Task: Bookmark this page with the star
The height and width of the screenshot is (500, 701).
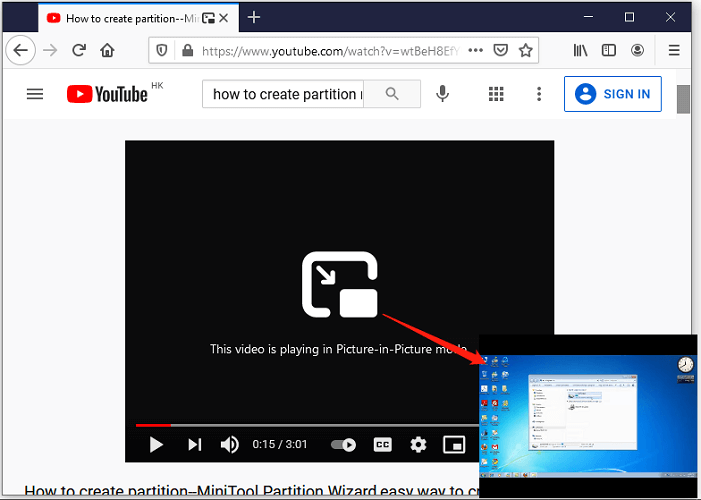Action: click(x=526, y=50)
